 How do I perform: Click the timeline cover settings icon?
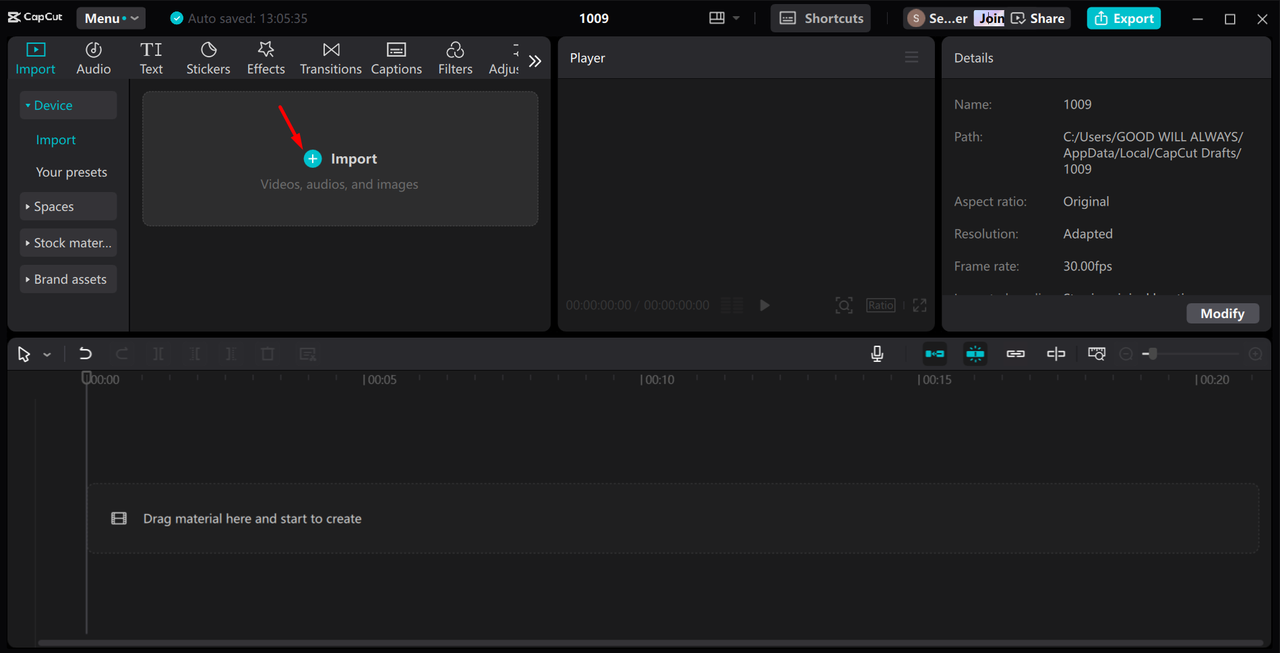tap(1097, 354)
